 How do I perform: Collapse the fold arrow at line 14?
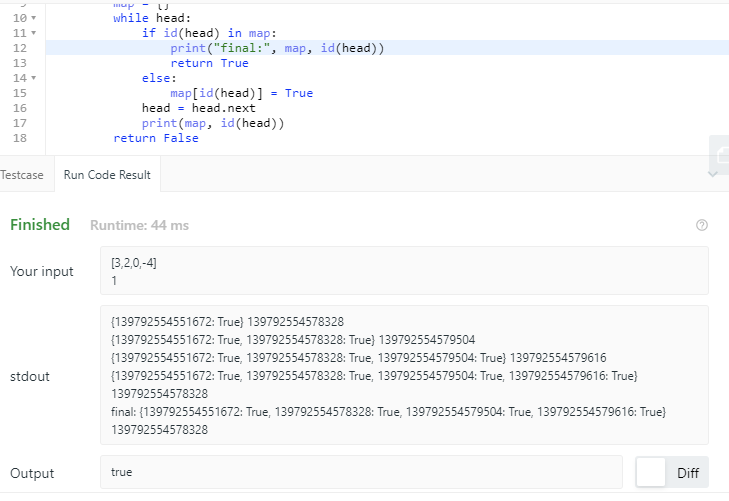click(33, 78)
